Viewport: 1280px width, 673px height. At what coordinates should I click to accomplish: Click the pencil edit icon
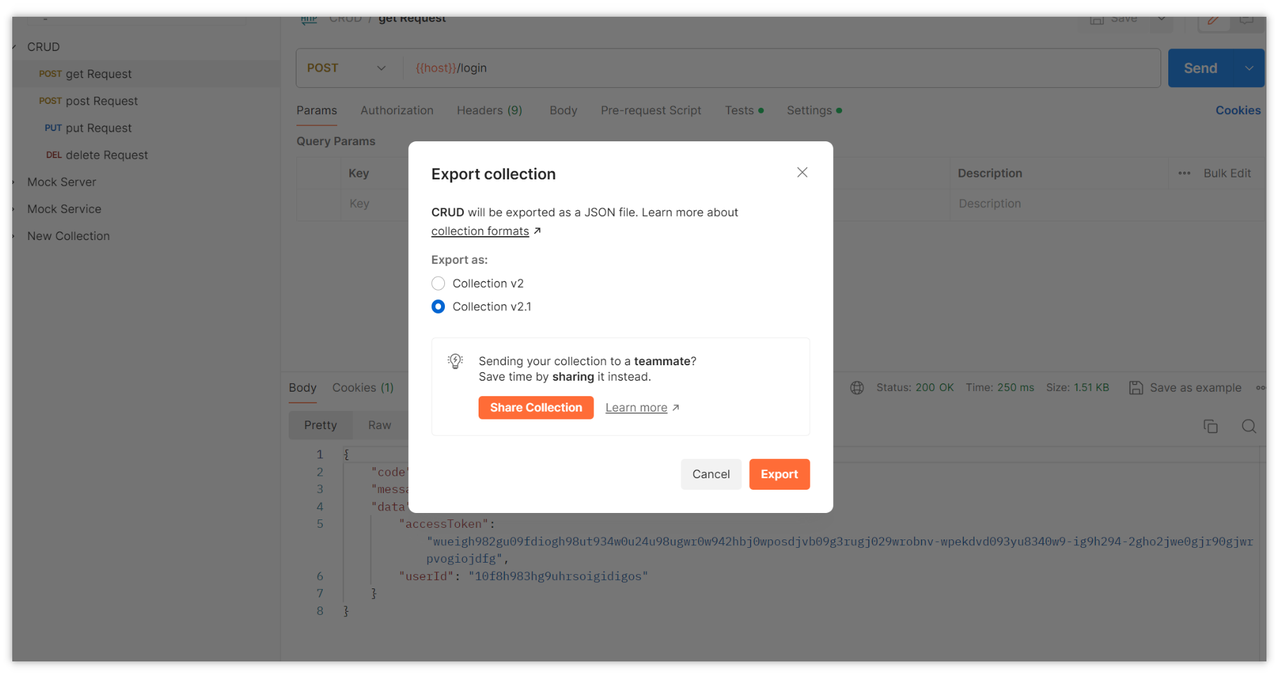click(x=1213, y=19)
